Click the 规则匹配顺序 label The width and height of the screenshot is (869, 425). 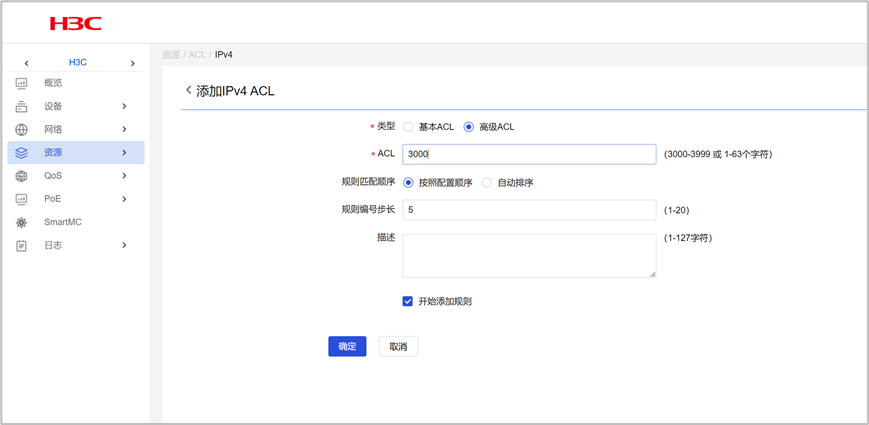pos(368,182)
